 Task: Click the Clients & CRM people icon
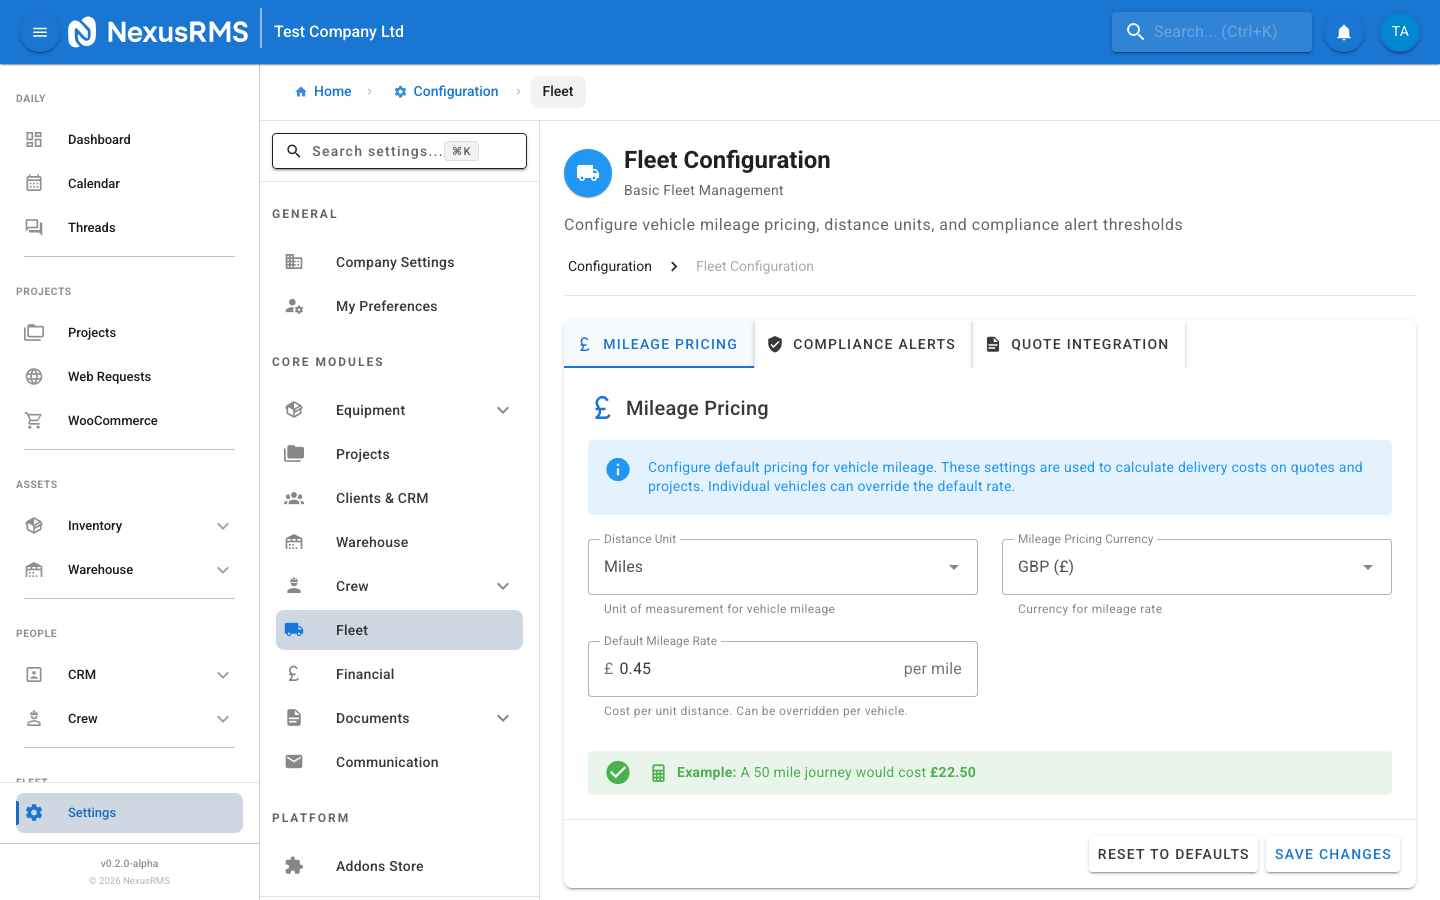(x=293, y=497)
